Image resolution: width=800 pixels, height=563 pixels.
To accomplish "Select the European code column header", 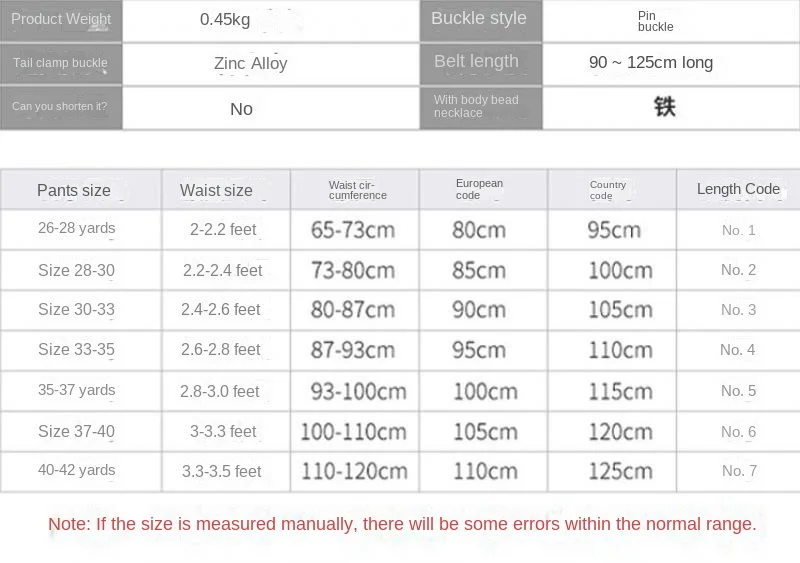I will click(x=479, y=189).
